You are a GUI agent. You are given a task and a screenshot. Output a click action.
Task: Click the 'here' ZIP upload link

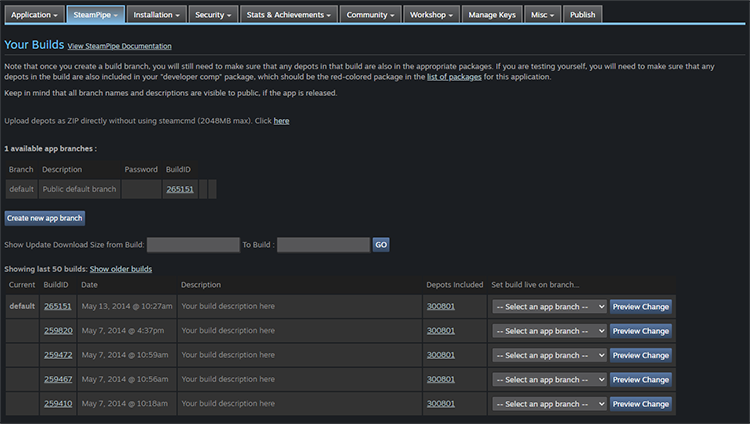(281, 121)
